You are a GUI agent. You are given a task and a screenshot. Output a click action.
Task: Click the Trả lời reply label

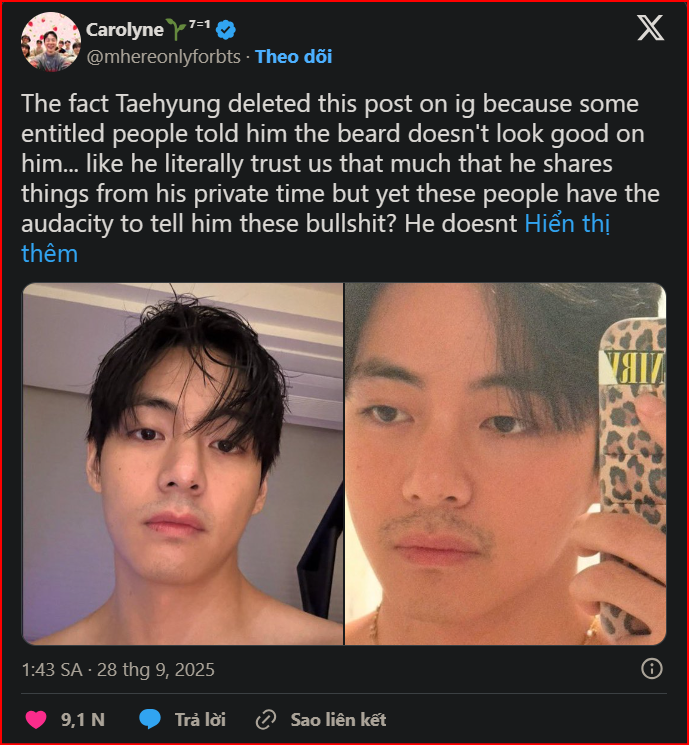(200, 720)
